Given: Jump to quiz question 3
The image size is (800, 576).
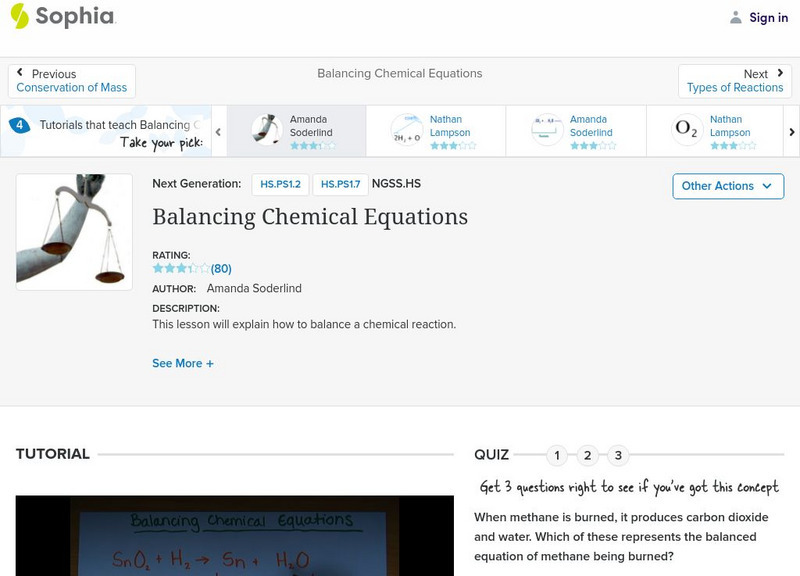Looking at the screenshot, I should [618, 456].
